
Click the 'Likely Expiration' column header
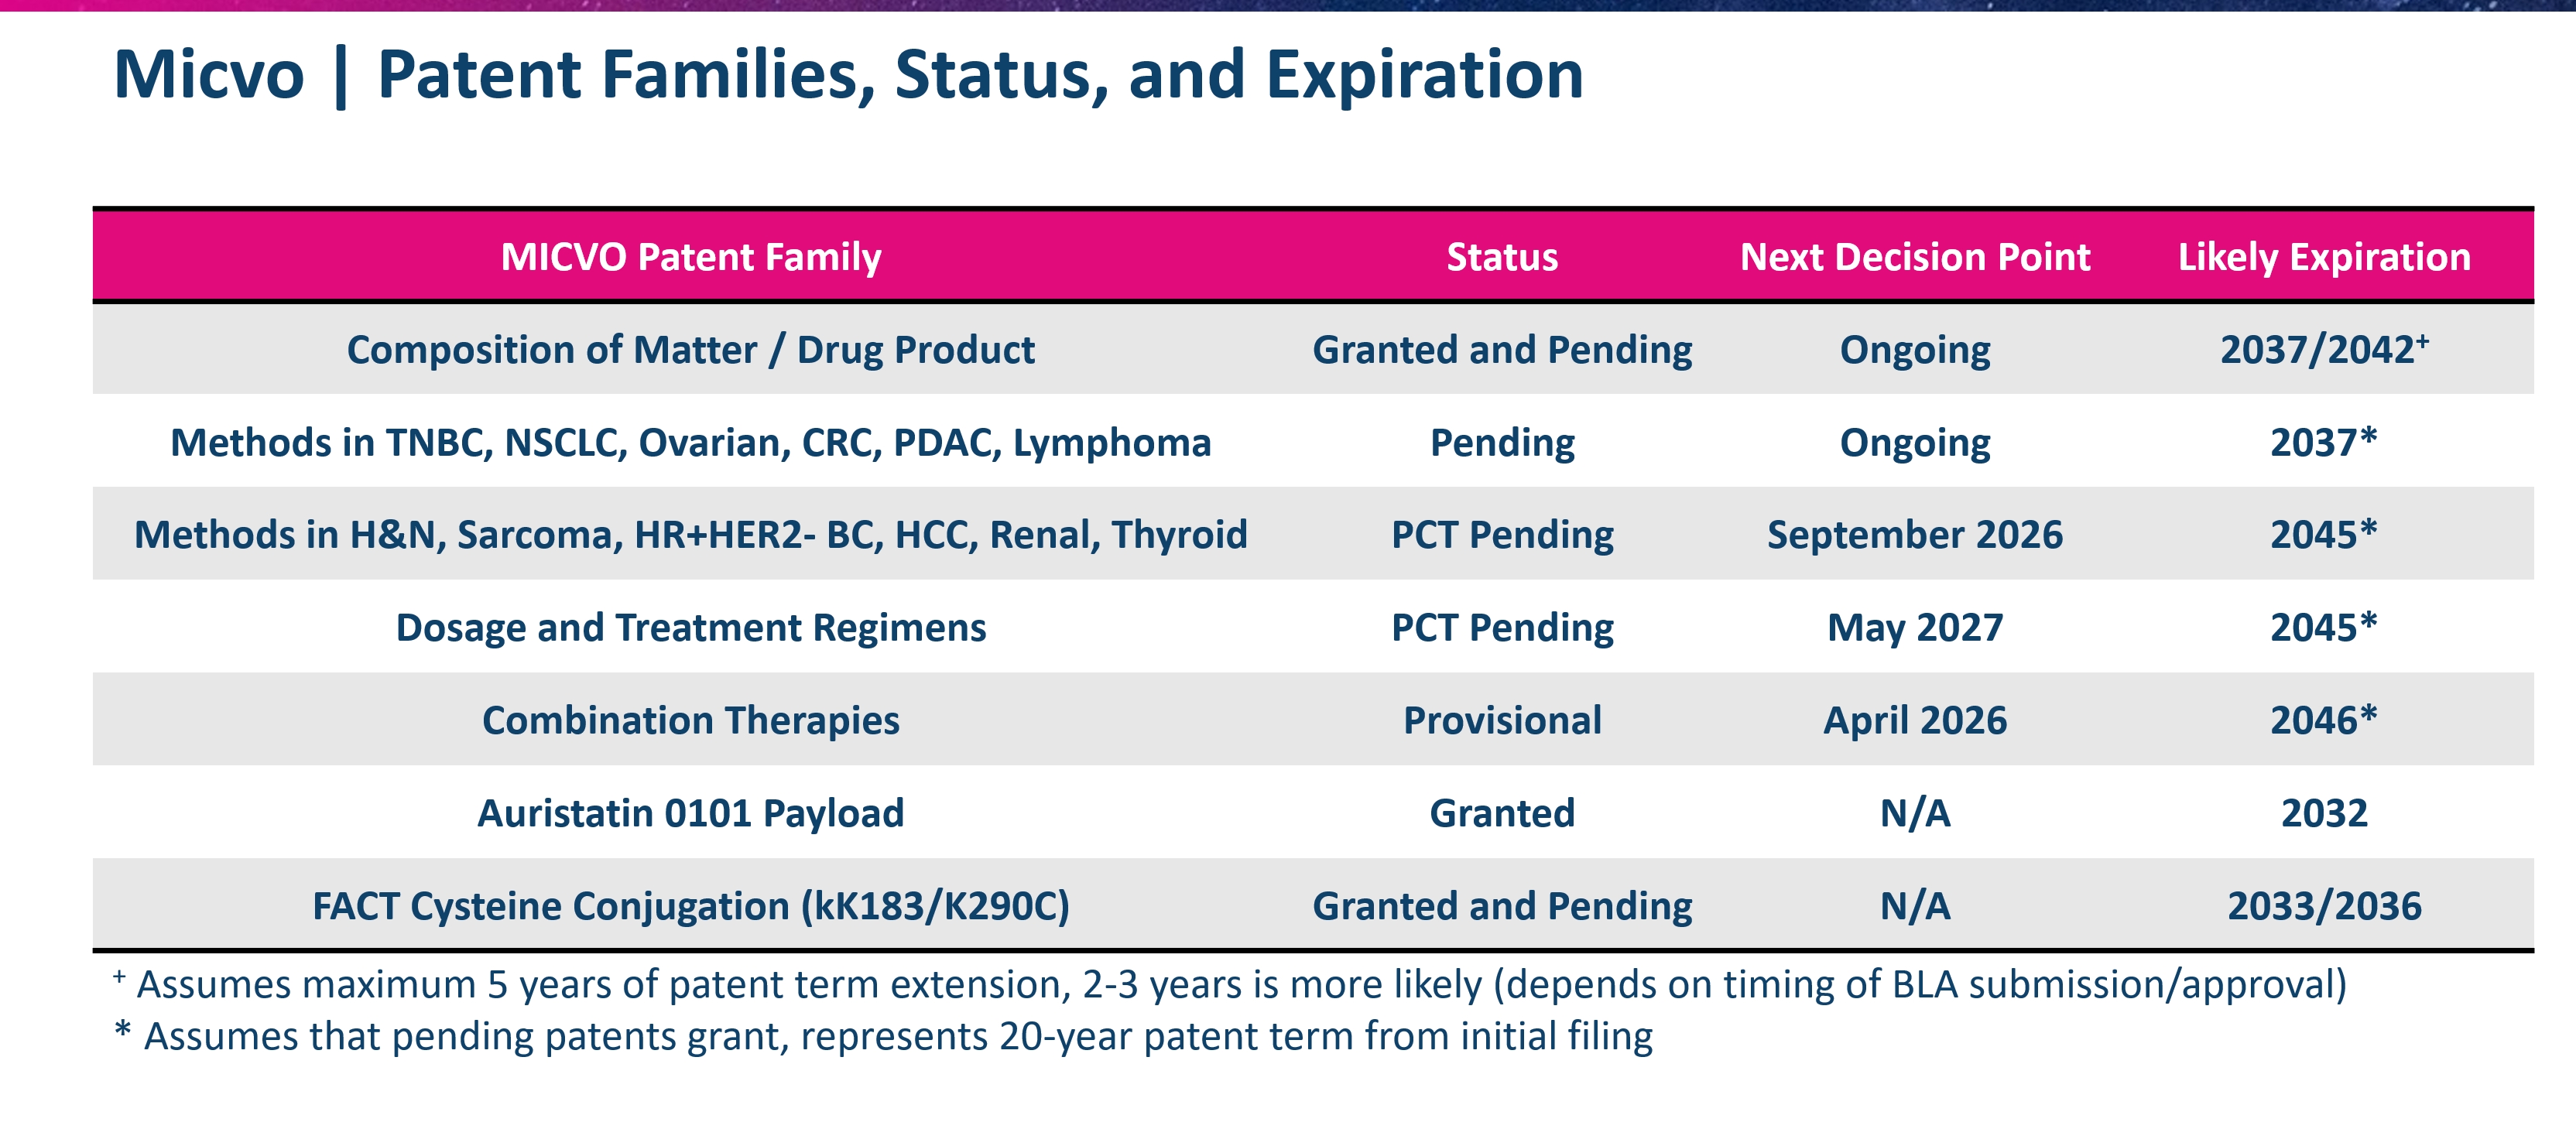click(2323, 257)
